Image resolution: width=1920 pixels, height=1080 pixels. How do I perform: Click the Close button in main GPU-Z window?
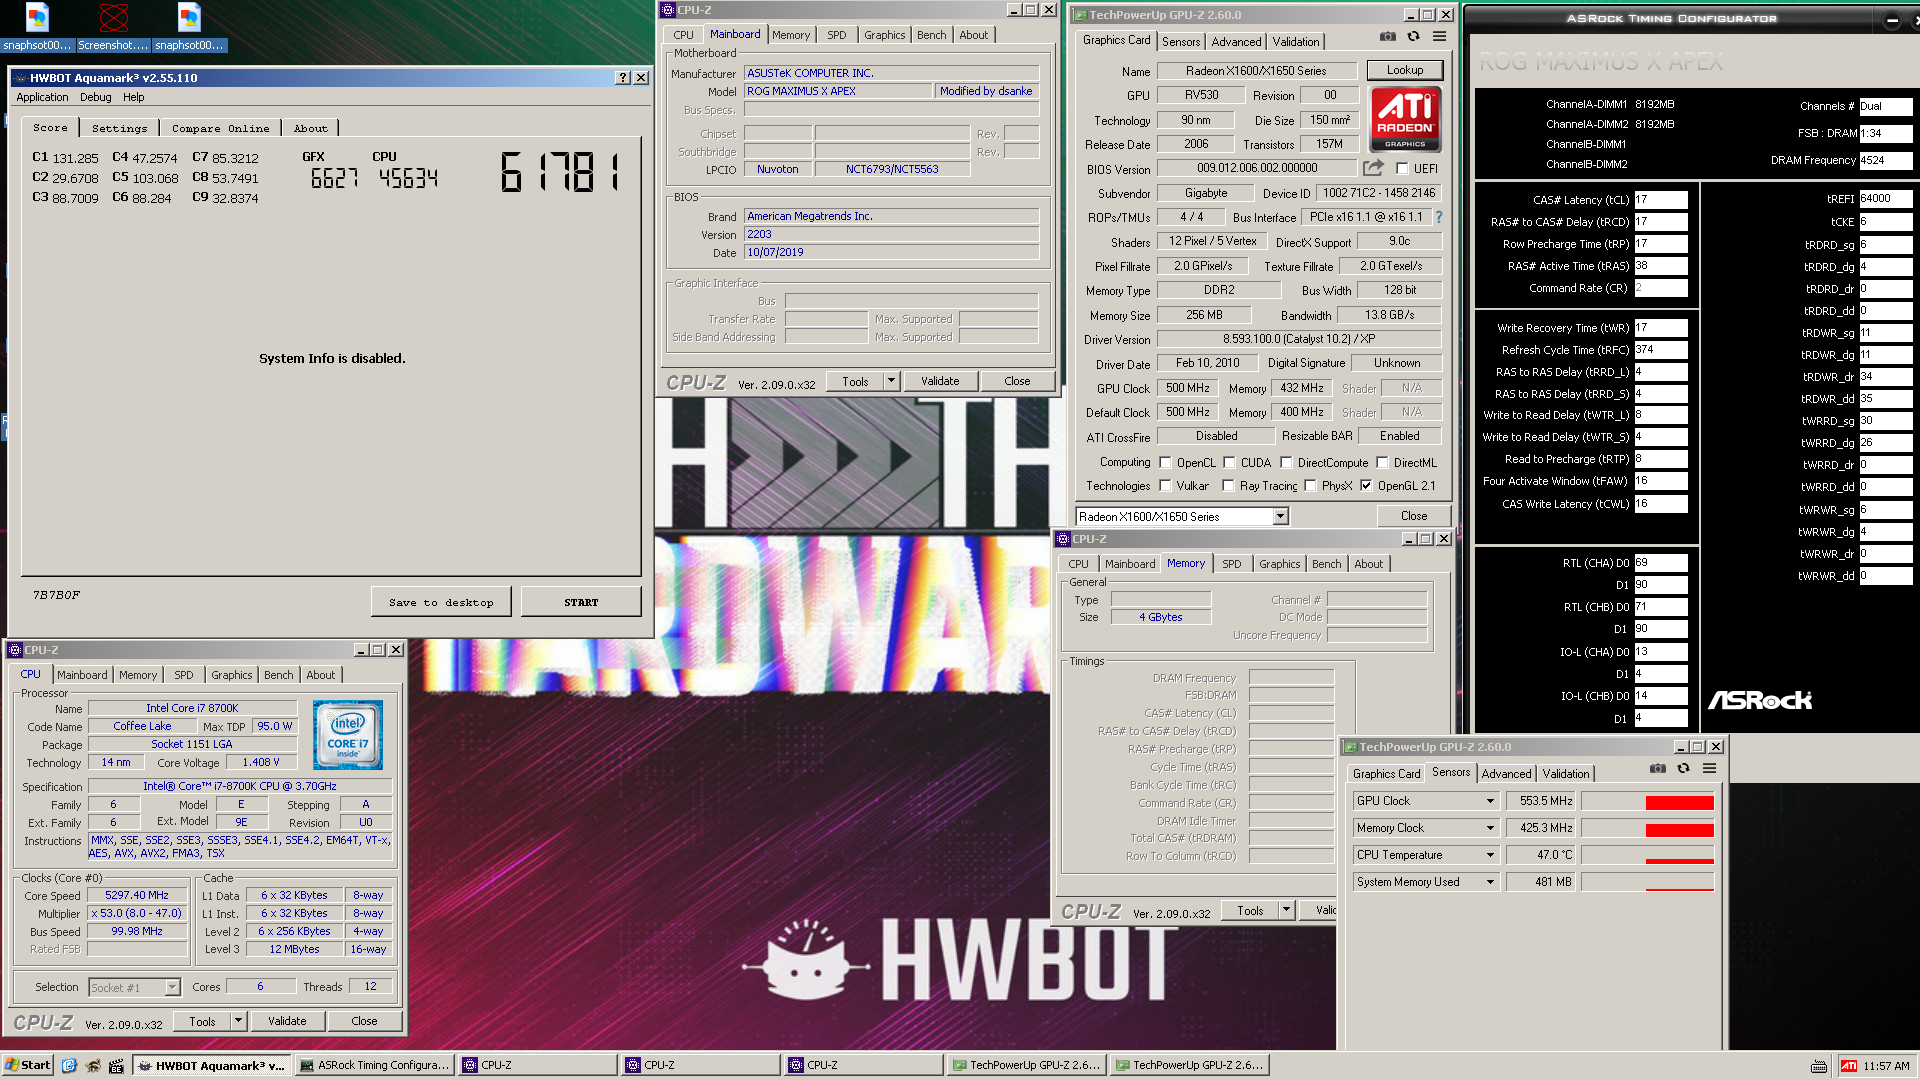tap(1414, 516)
